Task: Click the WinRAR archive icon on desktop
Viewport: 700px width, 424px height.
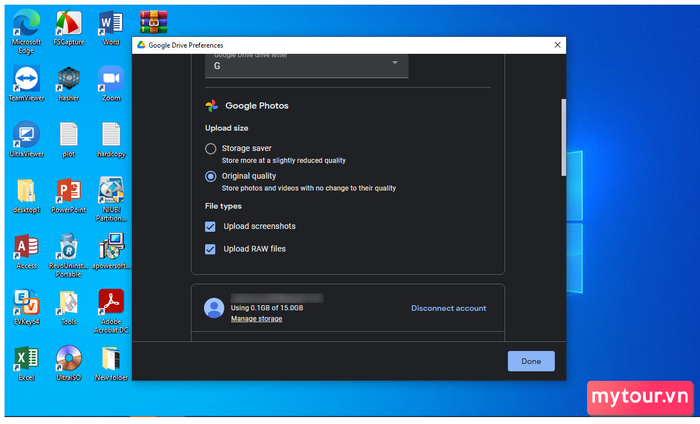Action: (154, 21)
